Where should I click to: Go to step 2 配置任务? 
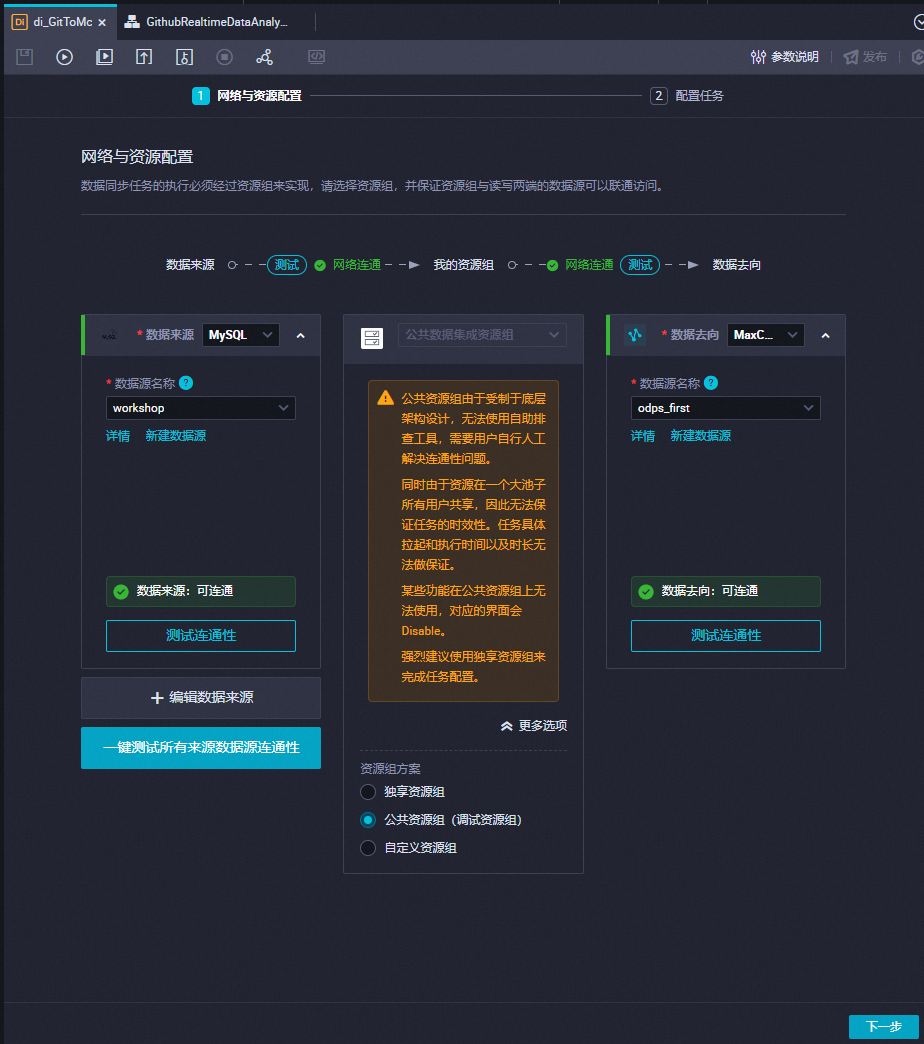(687, 96)
